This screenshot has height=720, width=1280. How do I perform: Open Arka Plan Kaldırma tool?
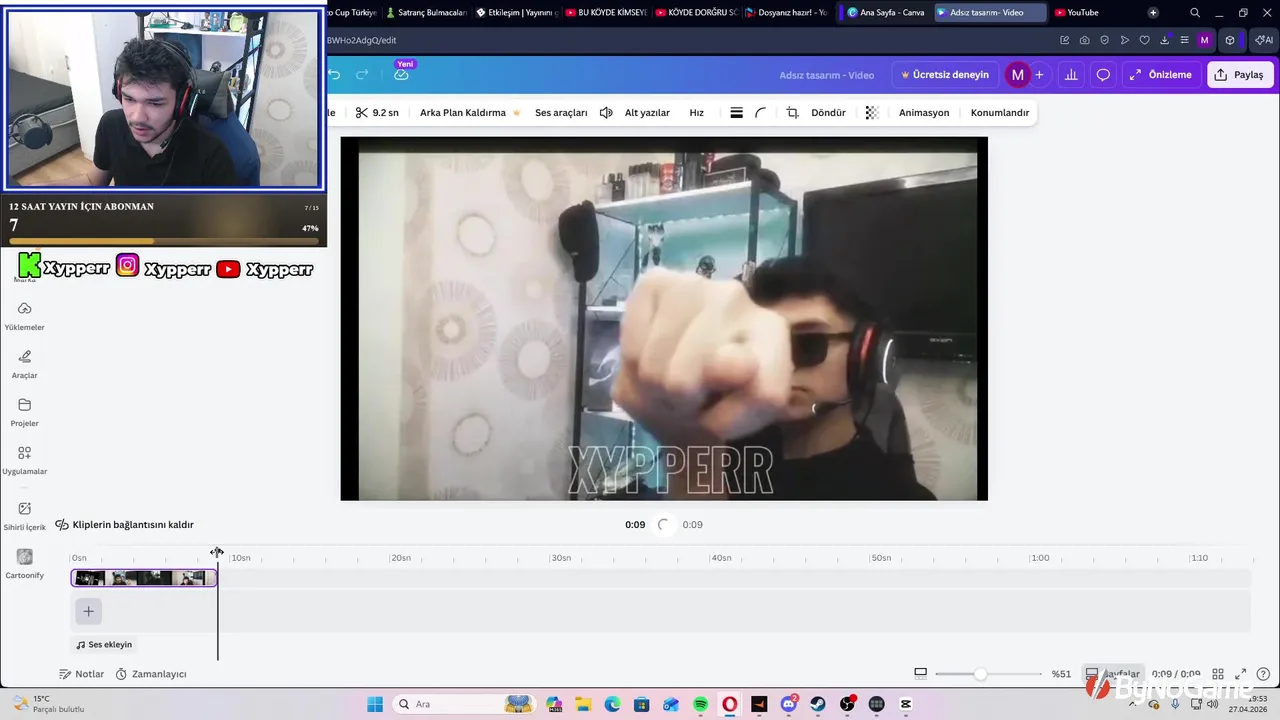pyautogui.click(x=470, y=113)
